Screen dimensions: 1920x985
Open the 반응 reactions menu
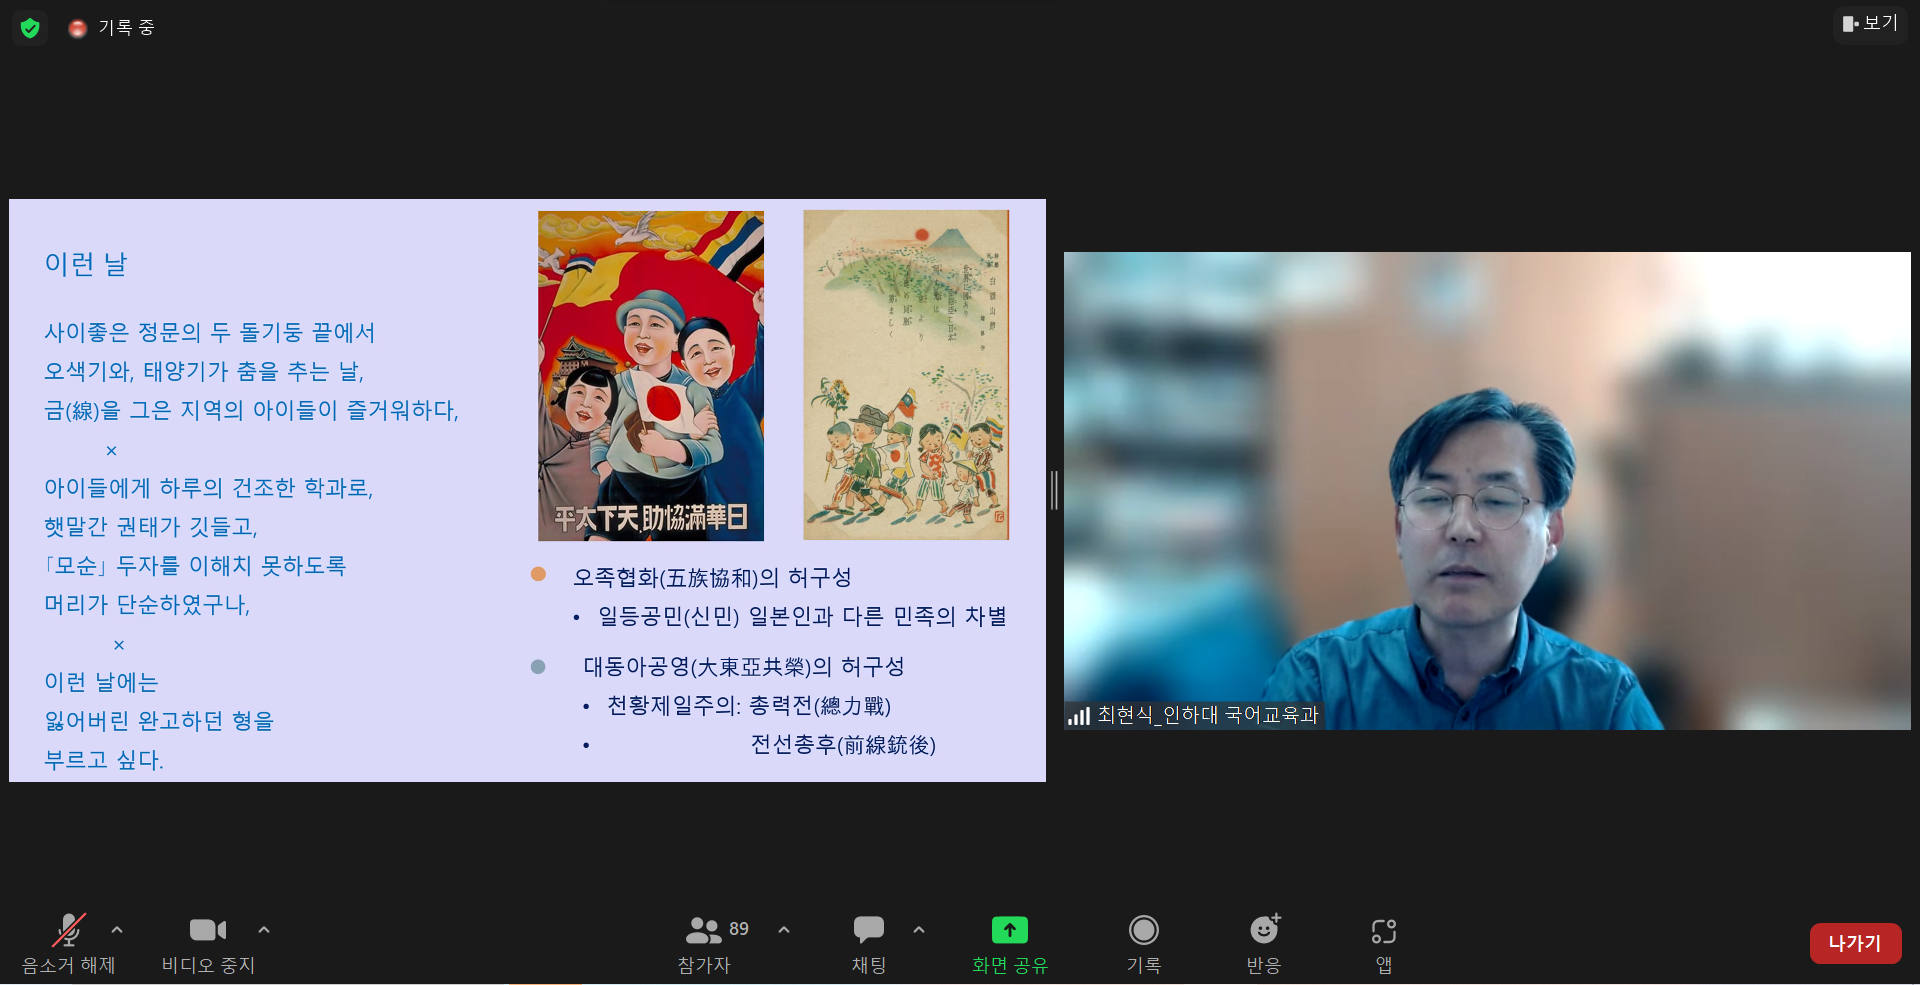pyautogui.click(x=1264, y=942)
